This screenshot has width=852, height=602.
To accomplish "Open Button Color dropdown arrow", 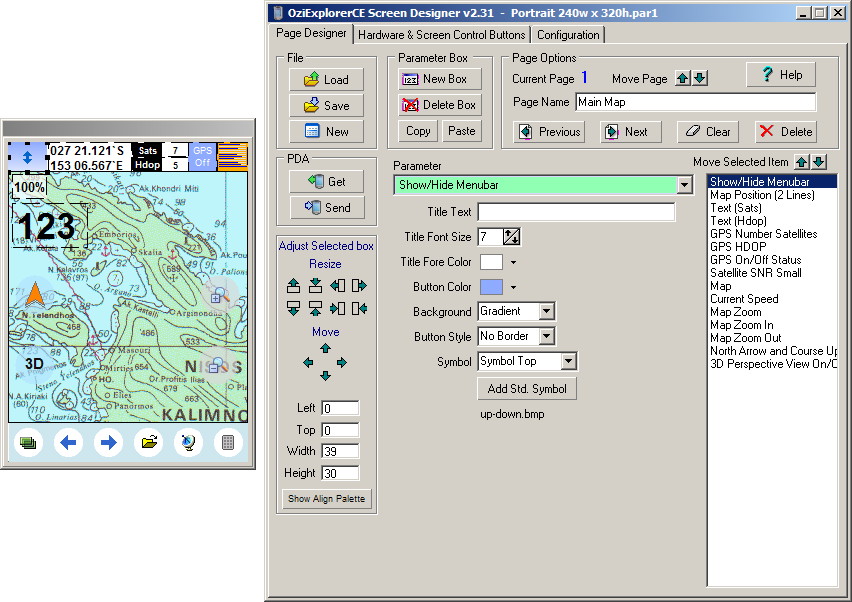I will point(513,287).
